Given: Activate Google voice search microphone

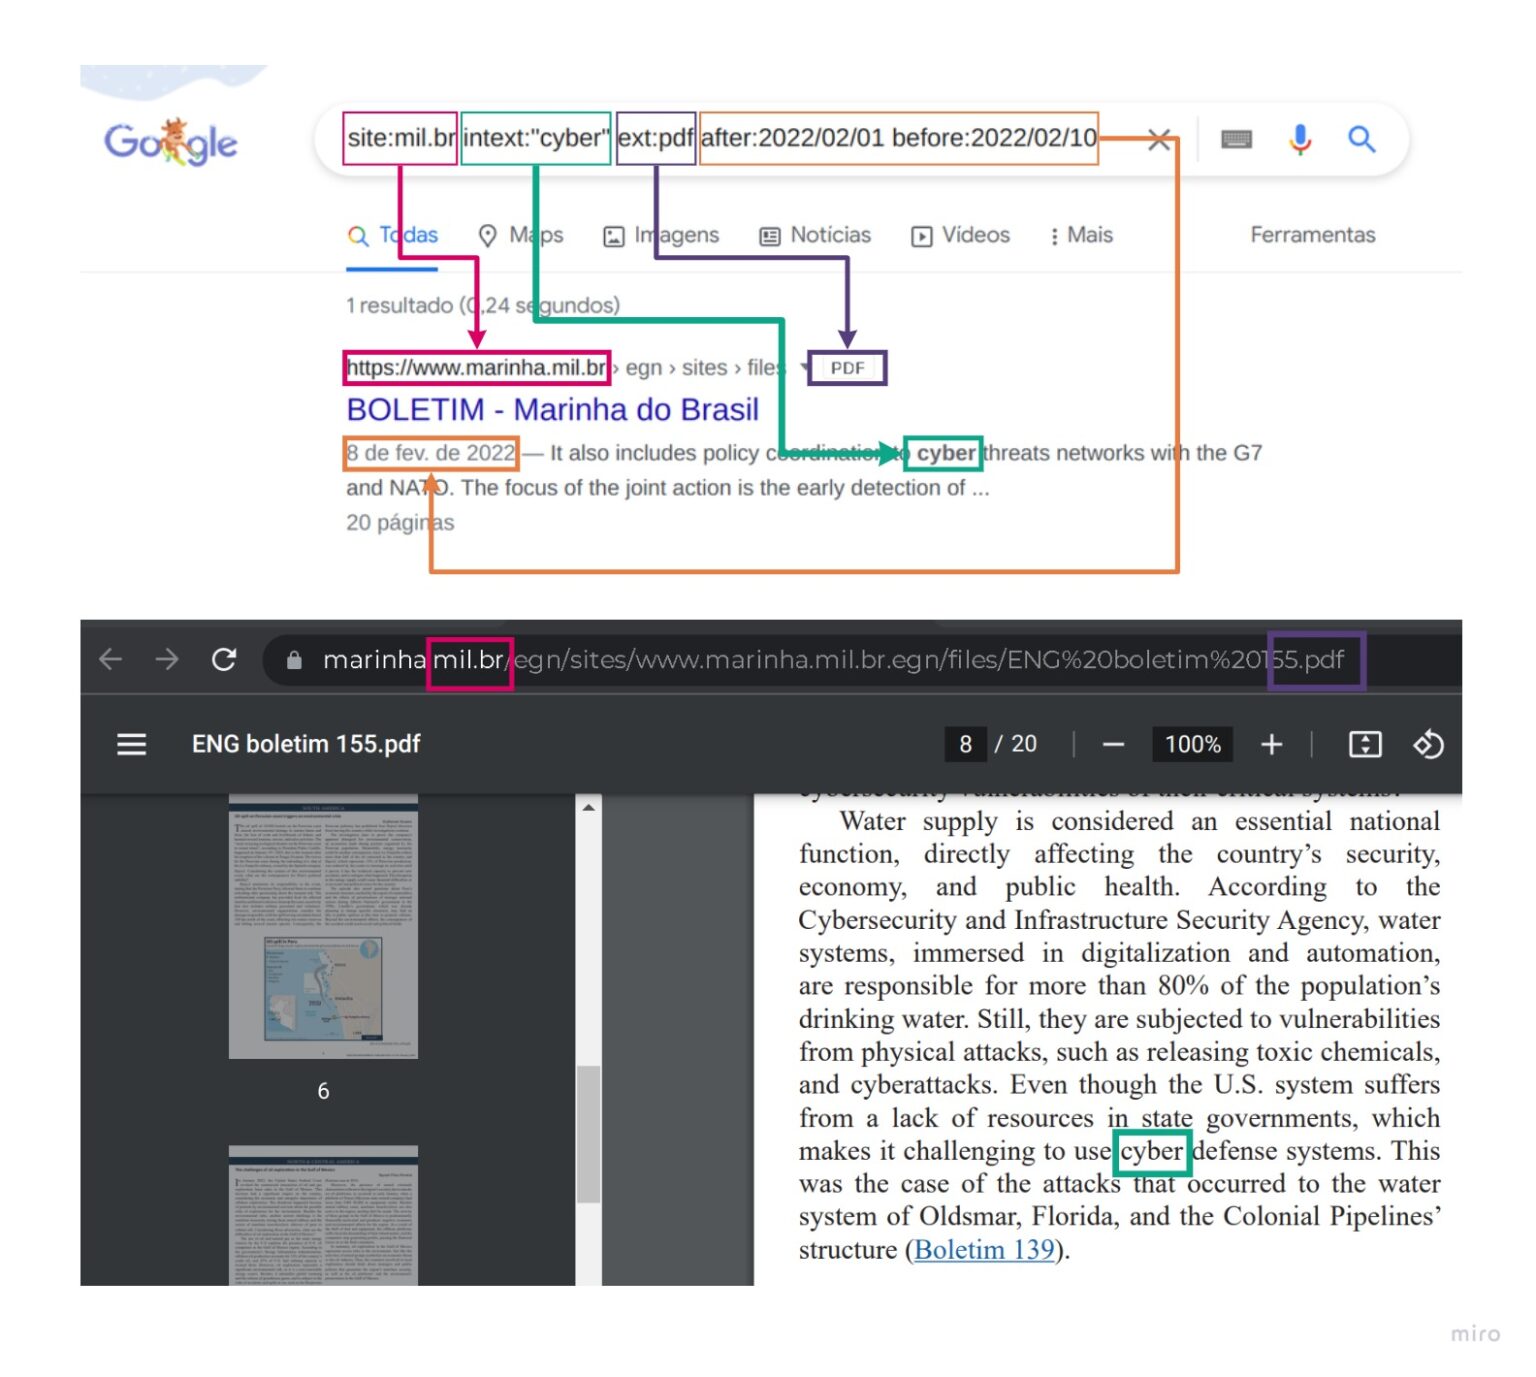Looking at the screenshot, I should click(1300, 139).
